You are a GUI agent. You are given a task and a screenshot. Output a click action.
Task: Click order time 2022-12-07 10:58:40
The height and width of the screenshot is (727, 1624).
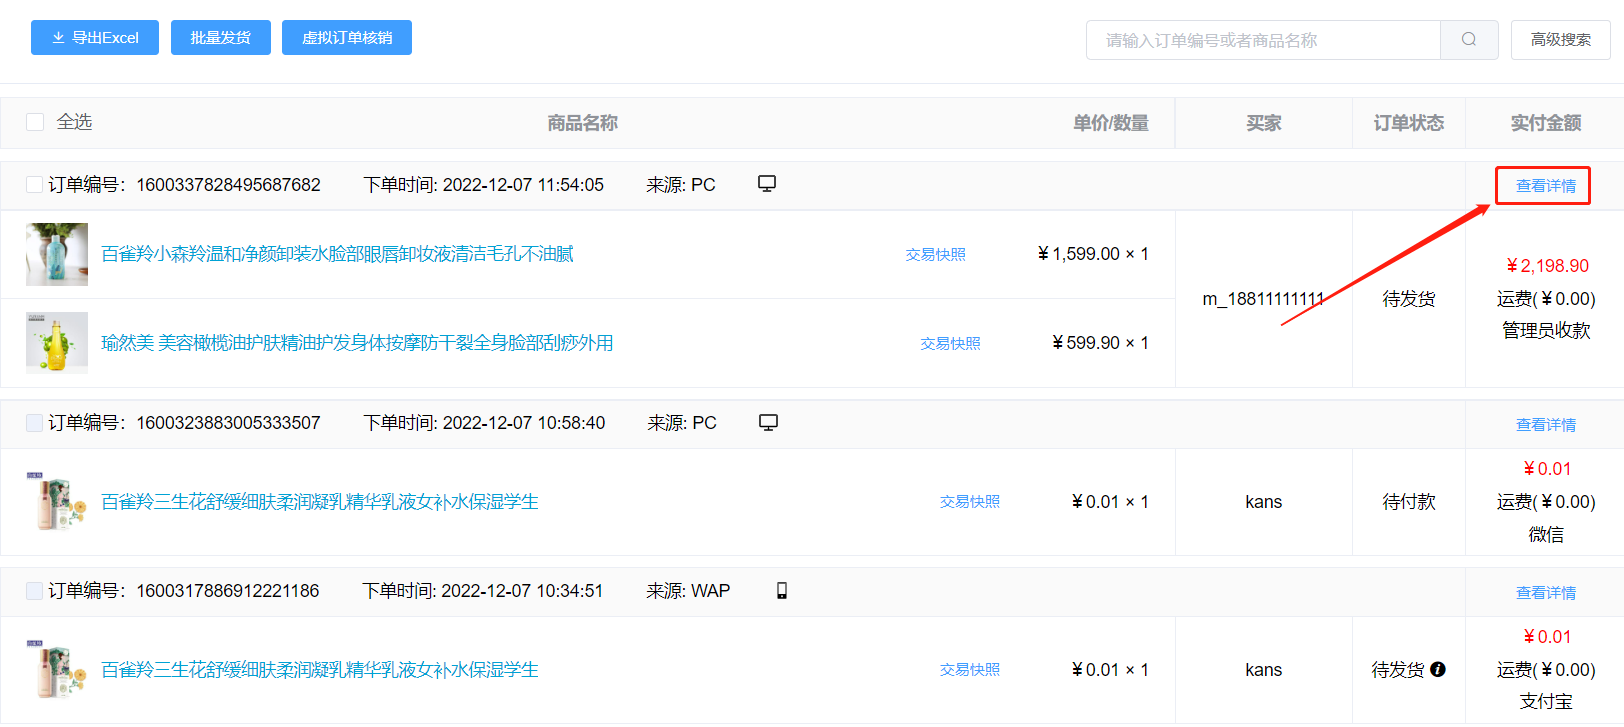[x=524, y=423]
